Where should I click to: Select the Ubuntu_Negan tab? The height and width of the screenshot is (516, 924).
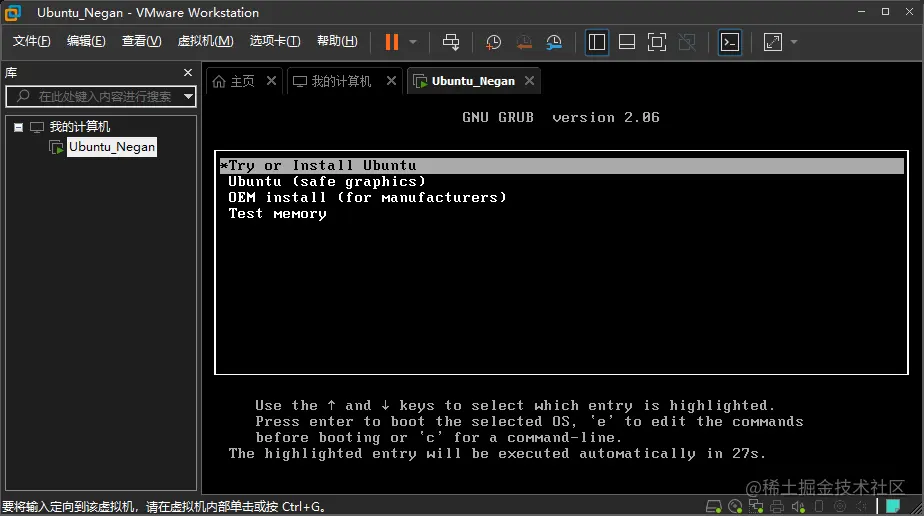[x=473, y=81]
